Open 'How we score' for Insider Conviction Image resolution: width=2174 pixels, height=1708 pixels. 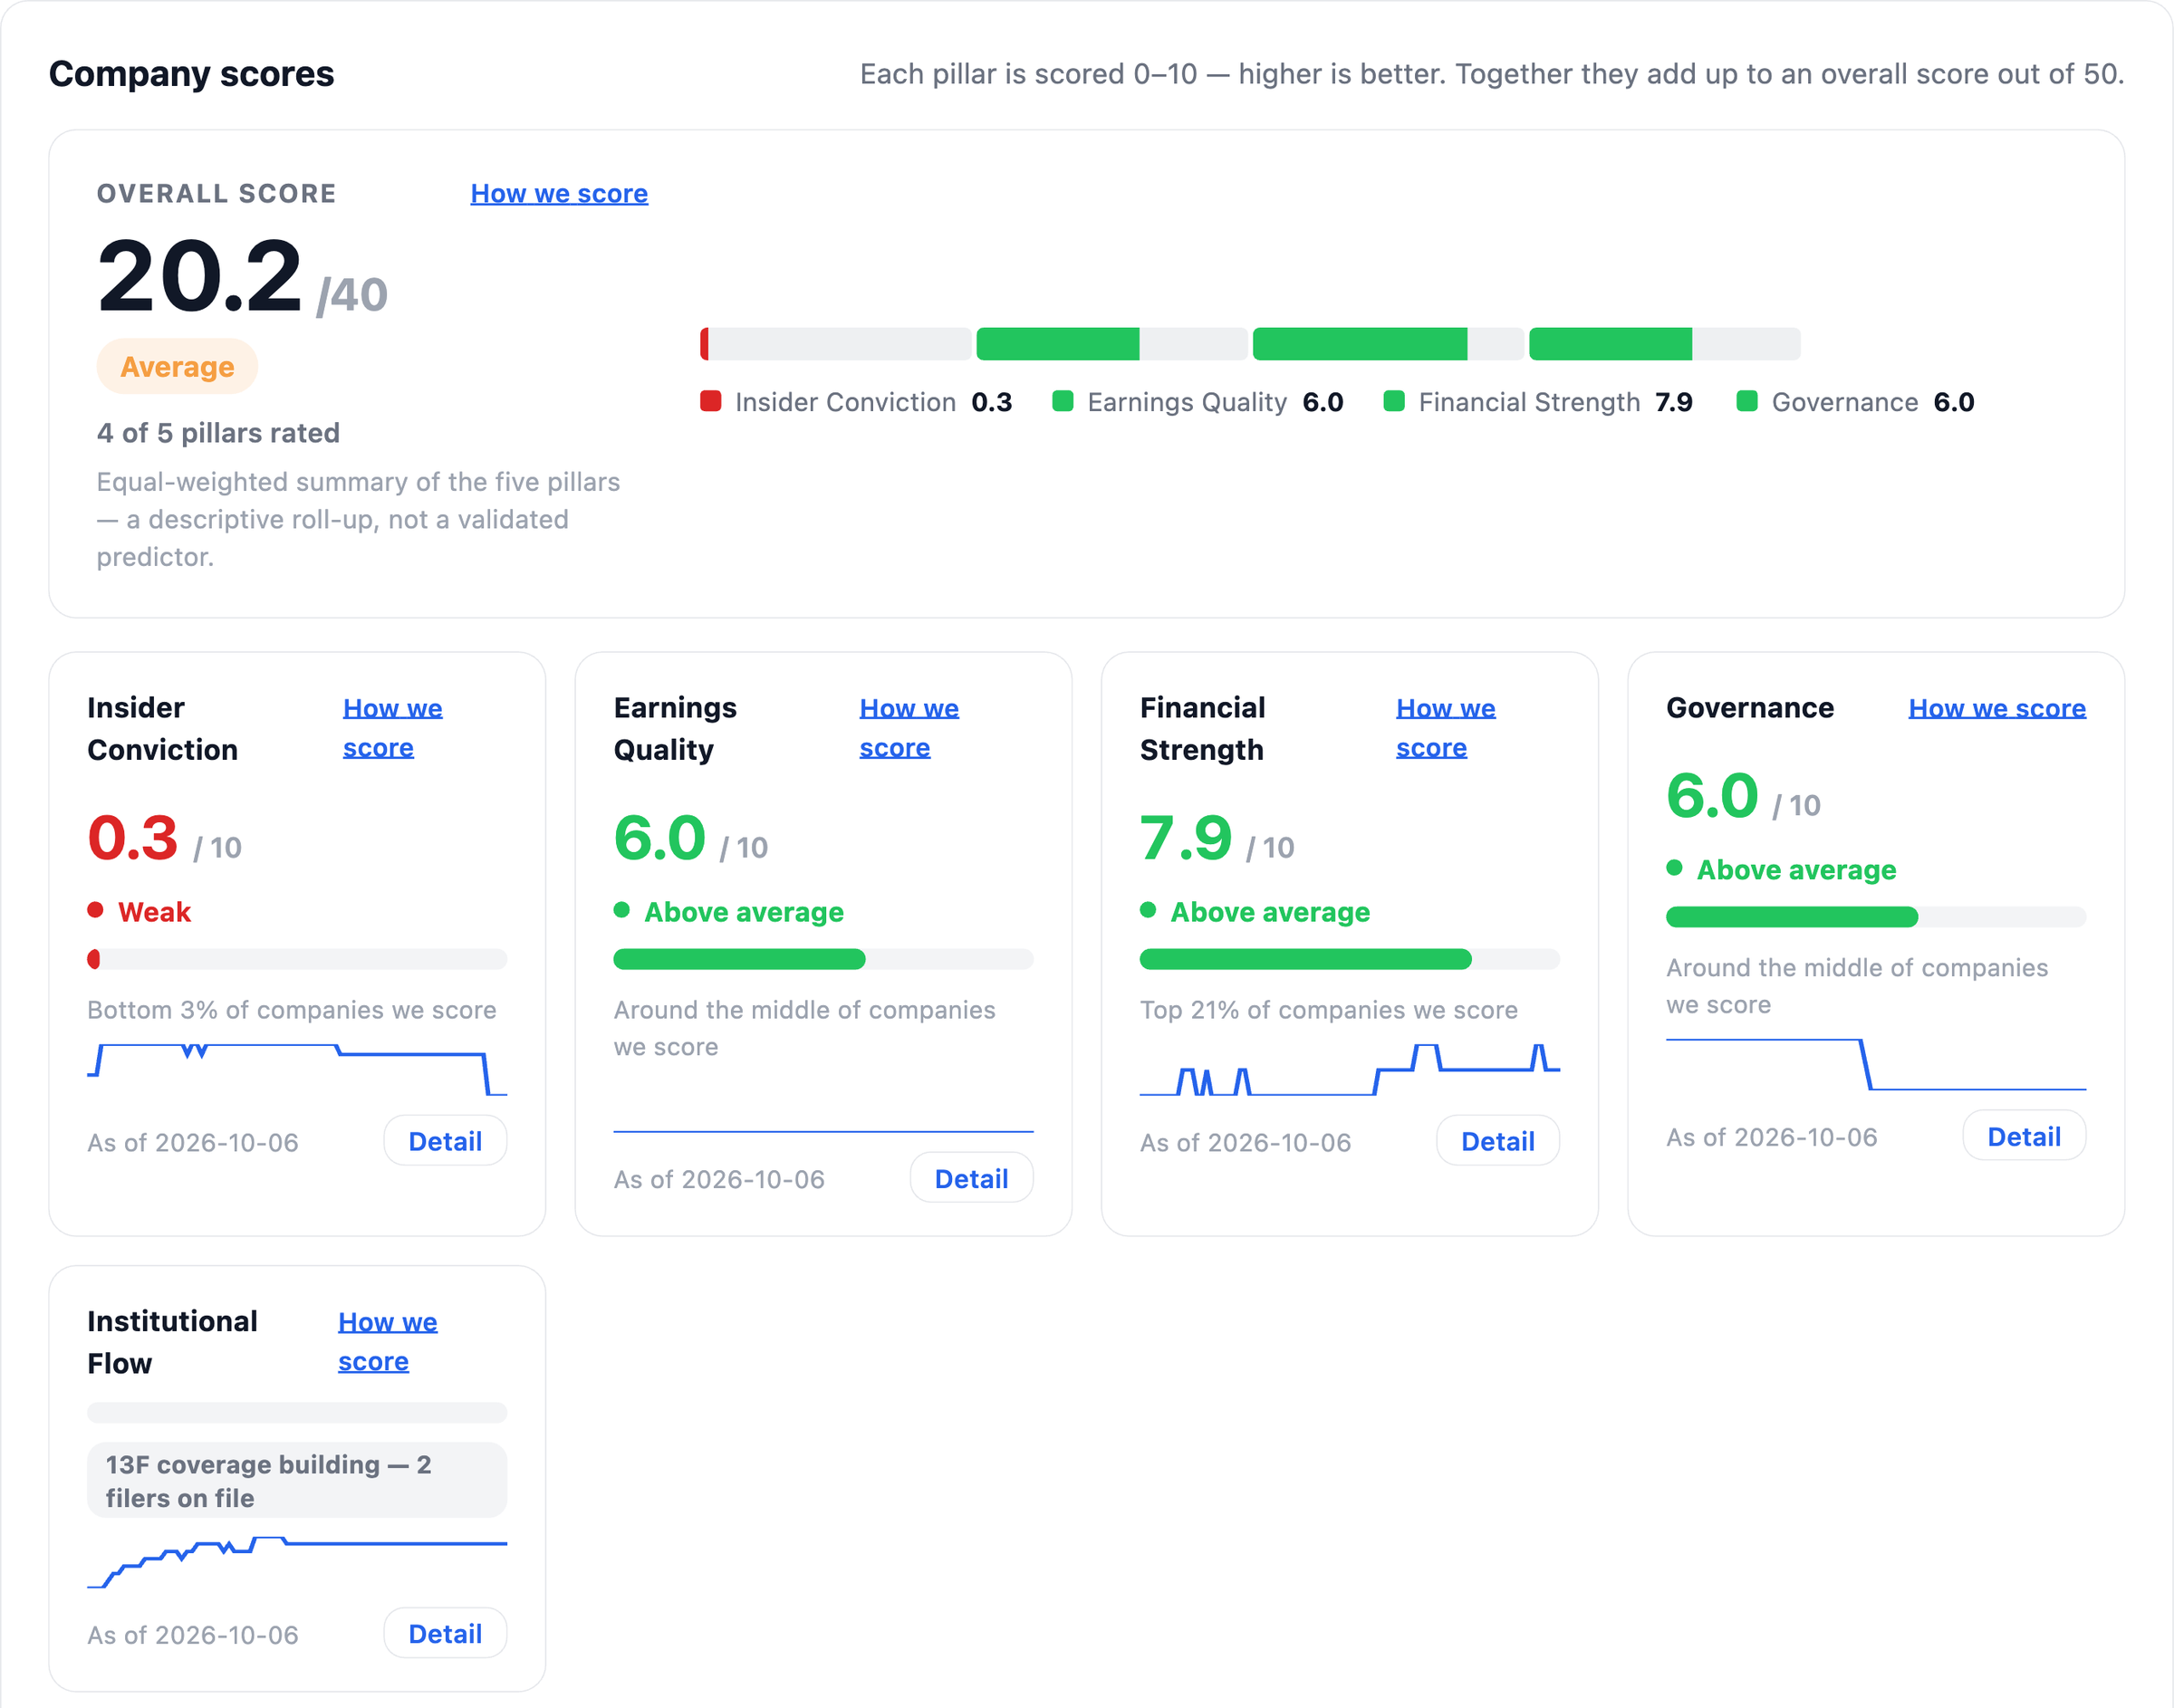coord(392,728)
